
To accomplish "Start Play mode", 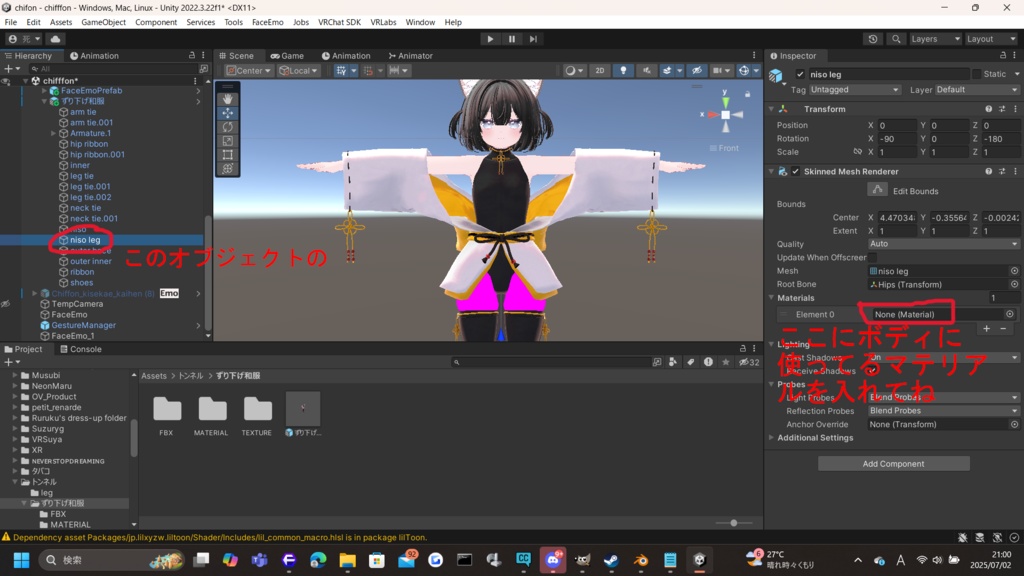I will 490,39.
